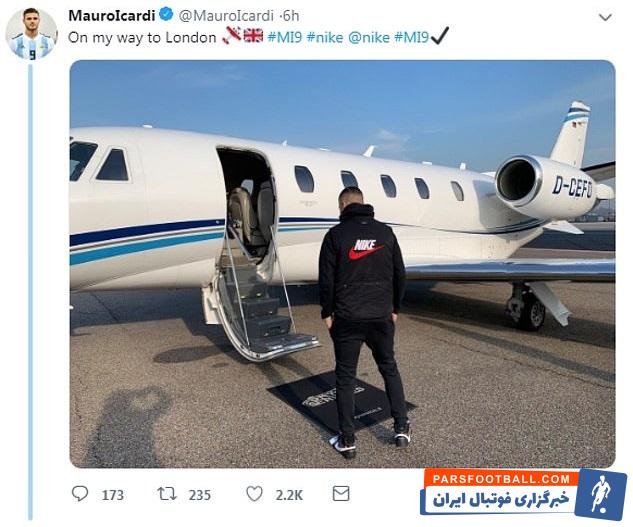Click the 2.2K likes count

tap(289, 495)
